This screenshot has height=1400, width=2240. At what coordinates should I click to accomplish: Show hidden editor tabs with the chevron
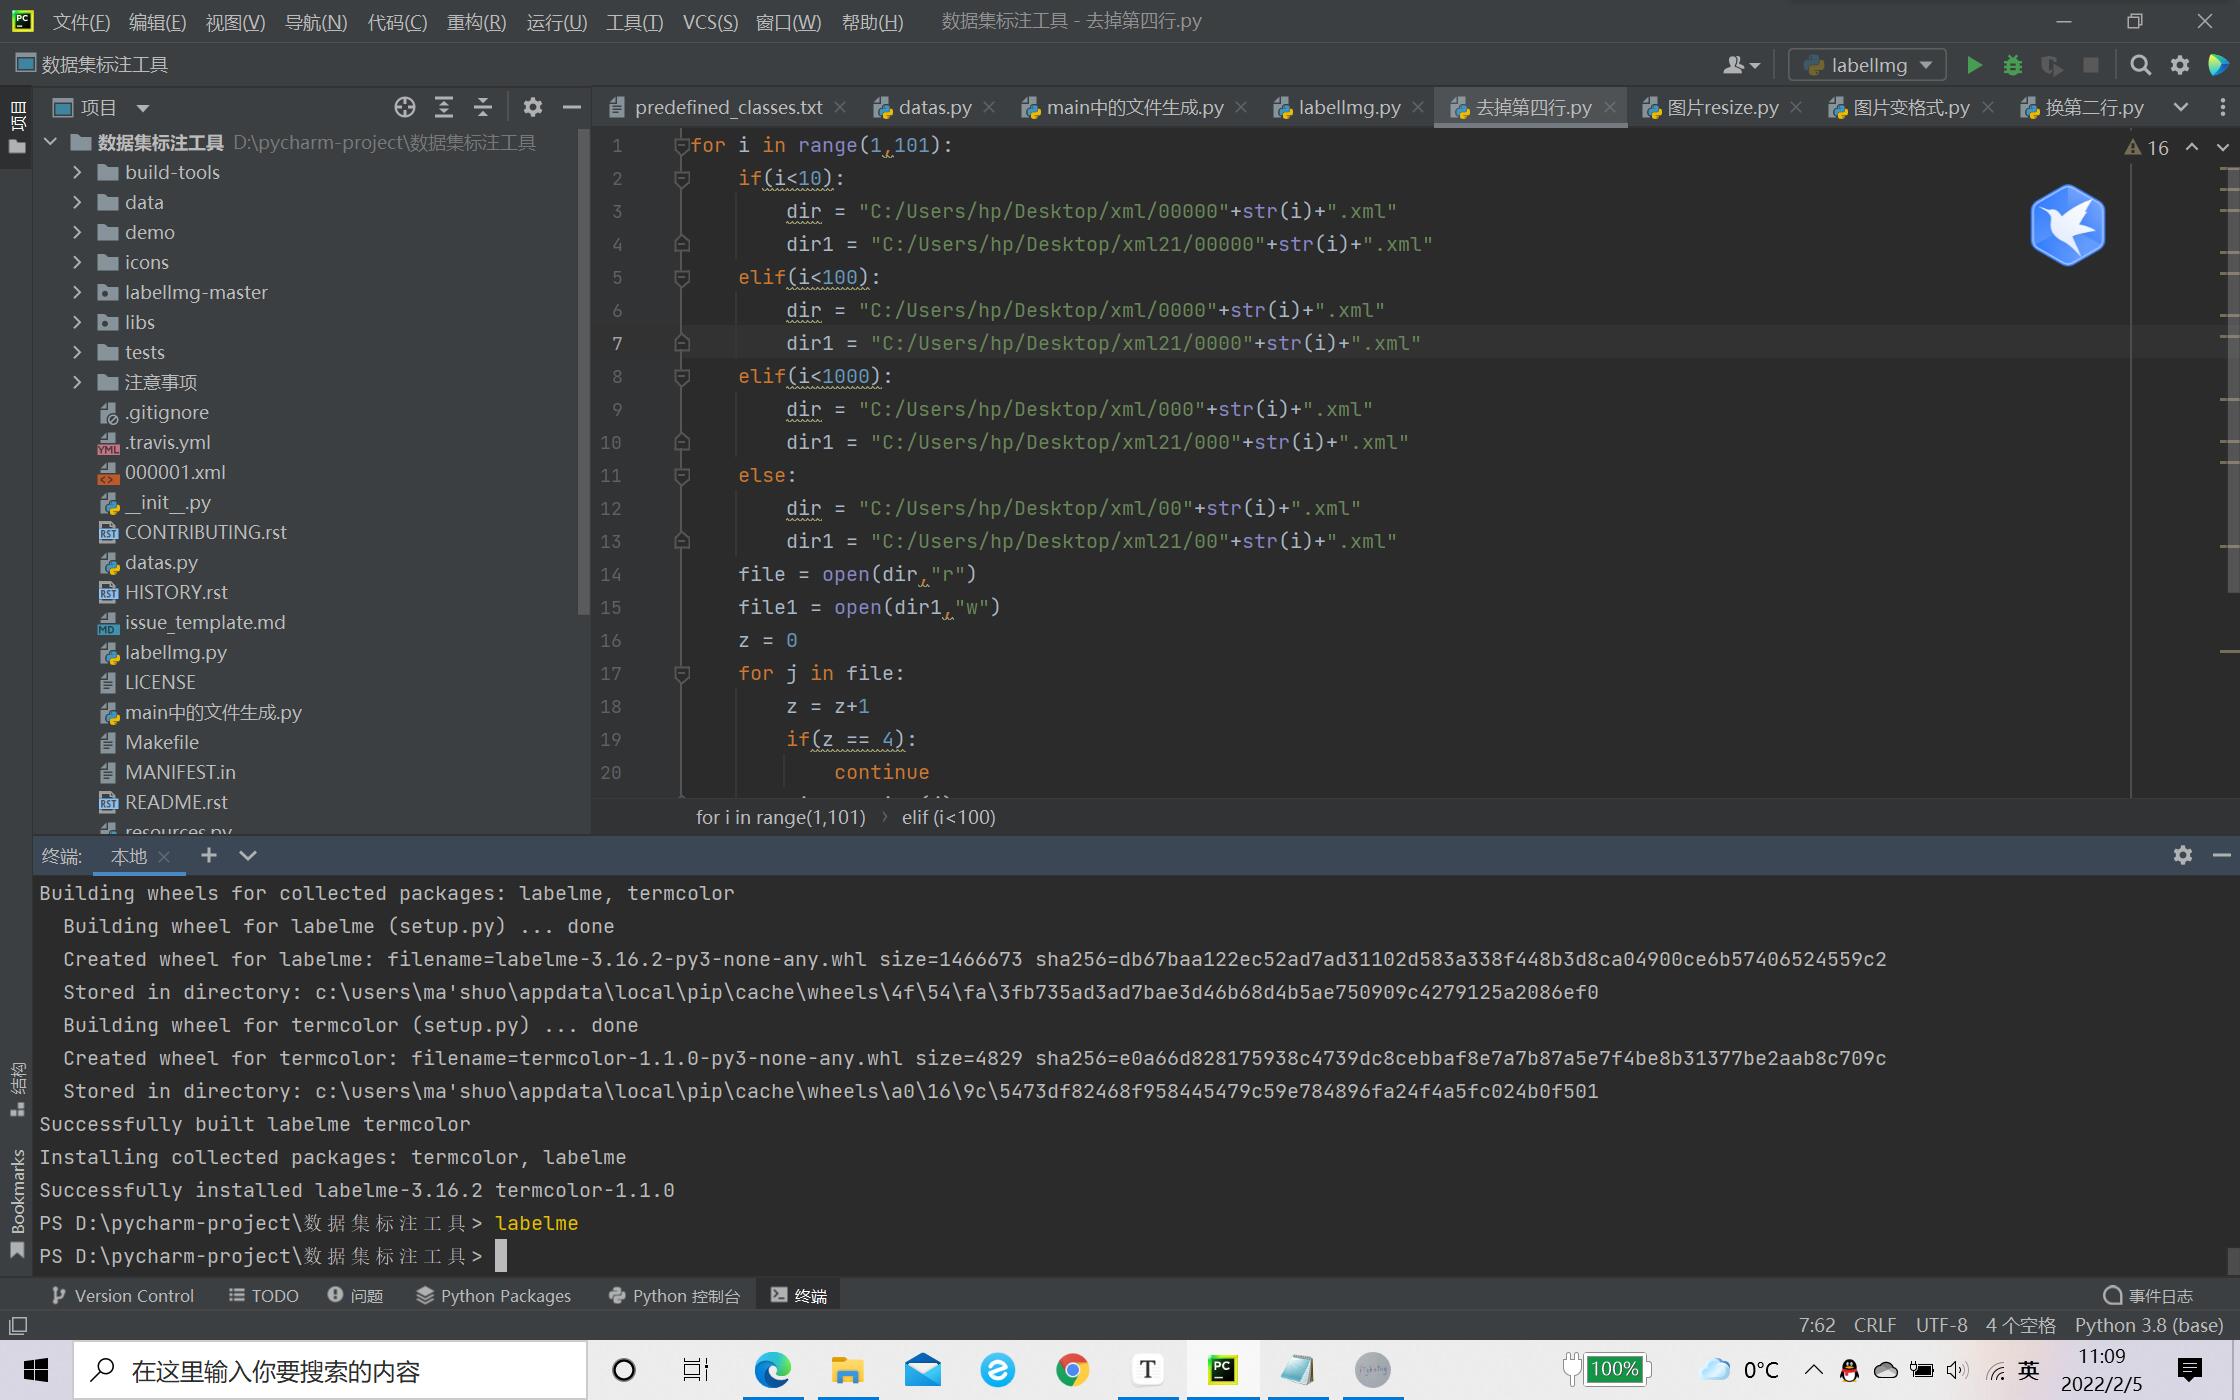coord(2181,107)
